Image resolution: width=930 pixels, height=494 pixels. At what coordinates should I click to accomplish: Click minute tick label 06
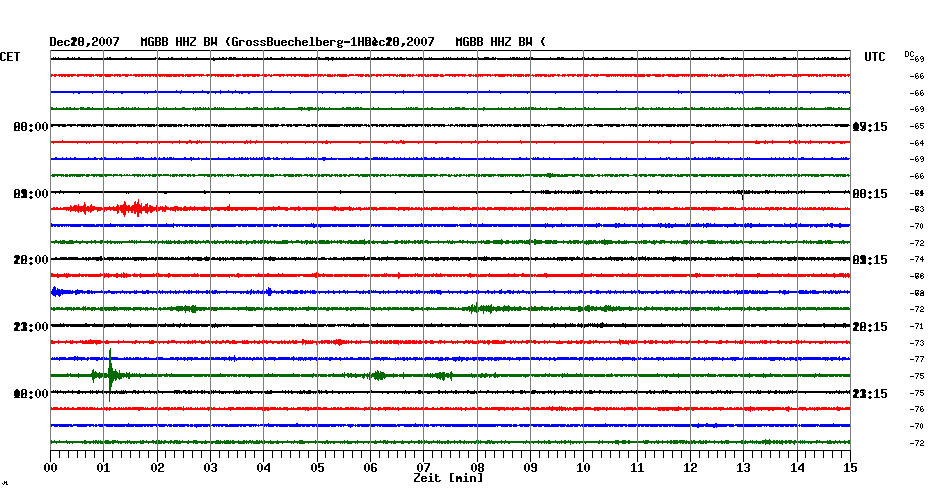tap(370, 468)
